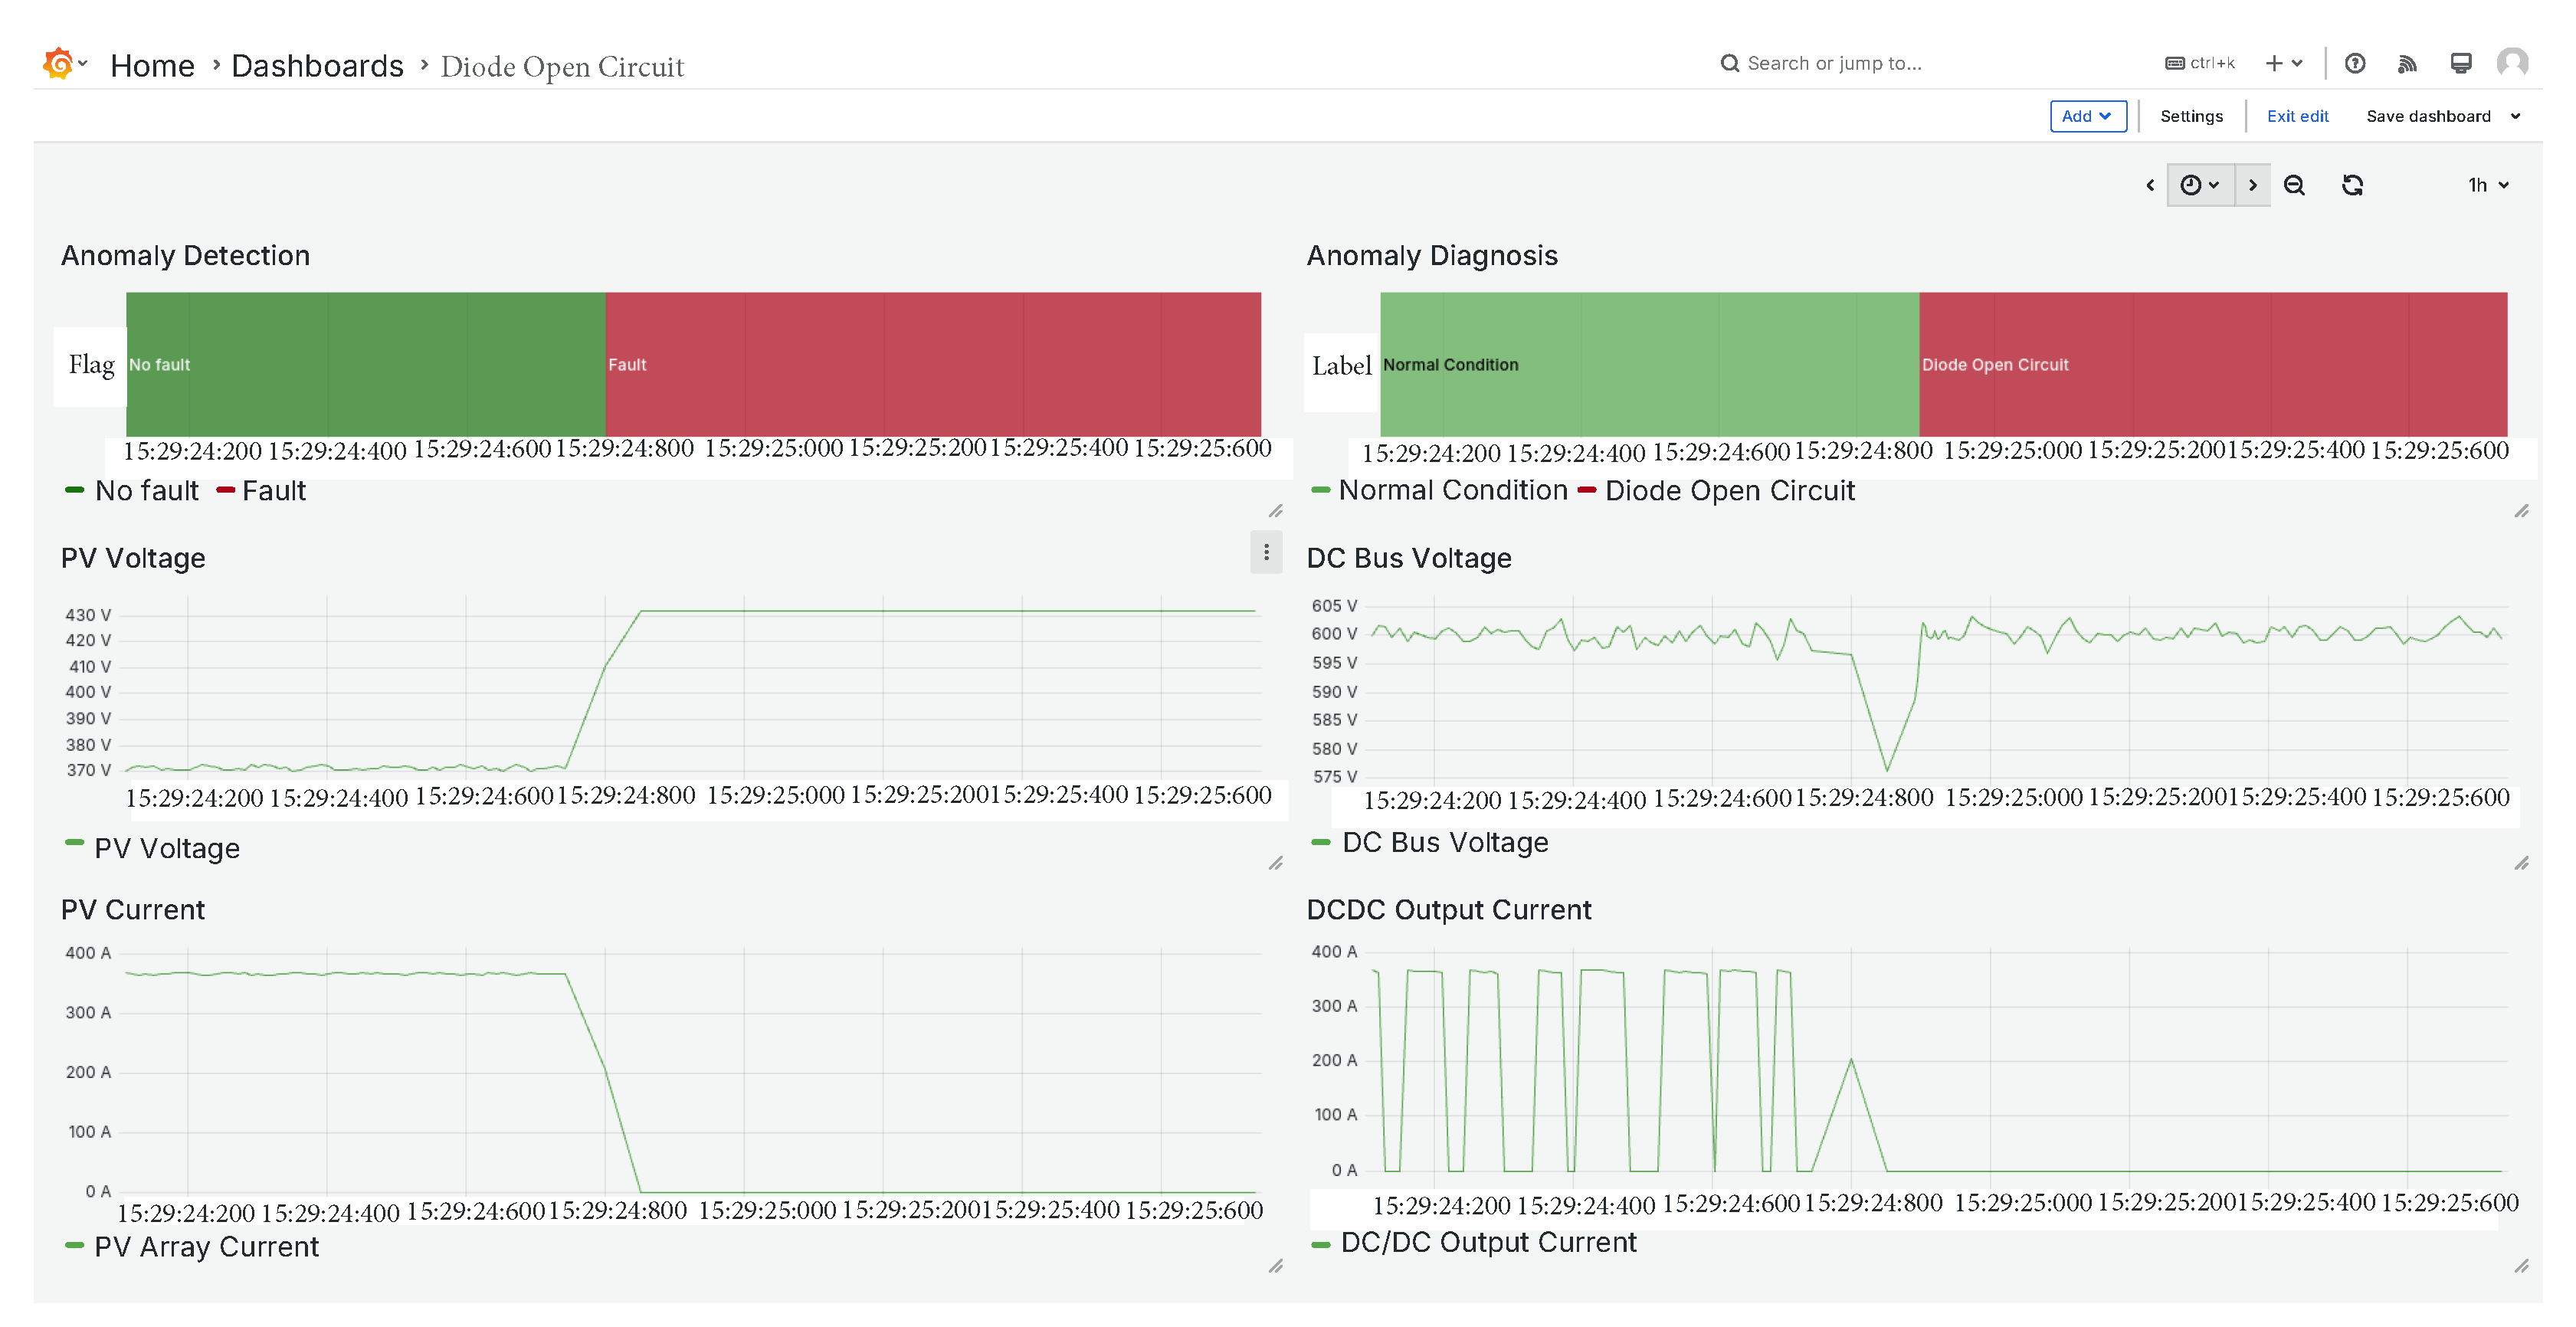The width and height of the screenshot is (2576, 1327).
Task: Go to Dashboards breadcrumb
Action: pyautogui.click(x=317, y=66)
